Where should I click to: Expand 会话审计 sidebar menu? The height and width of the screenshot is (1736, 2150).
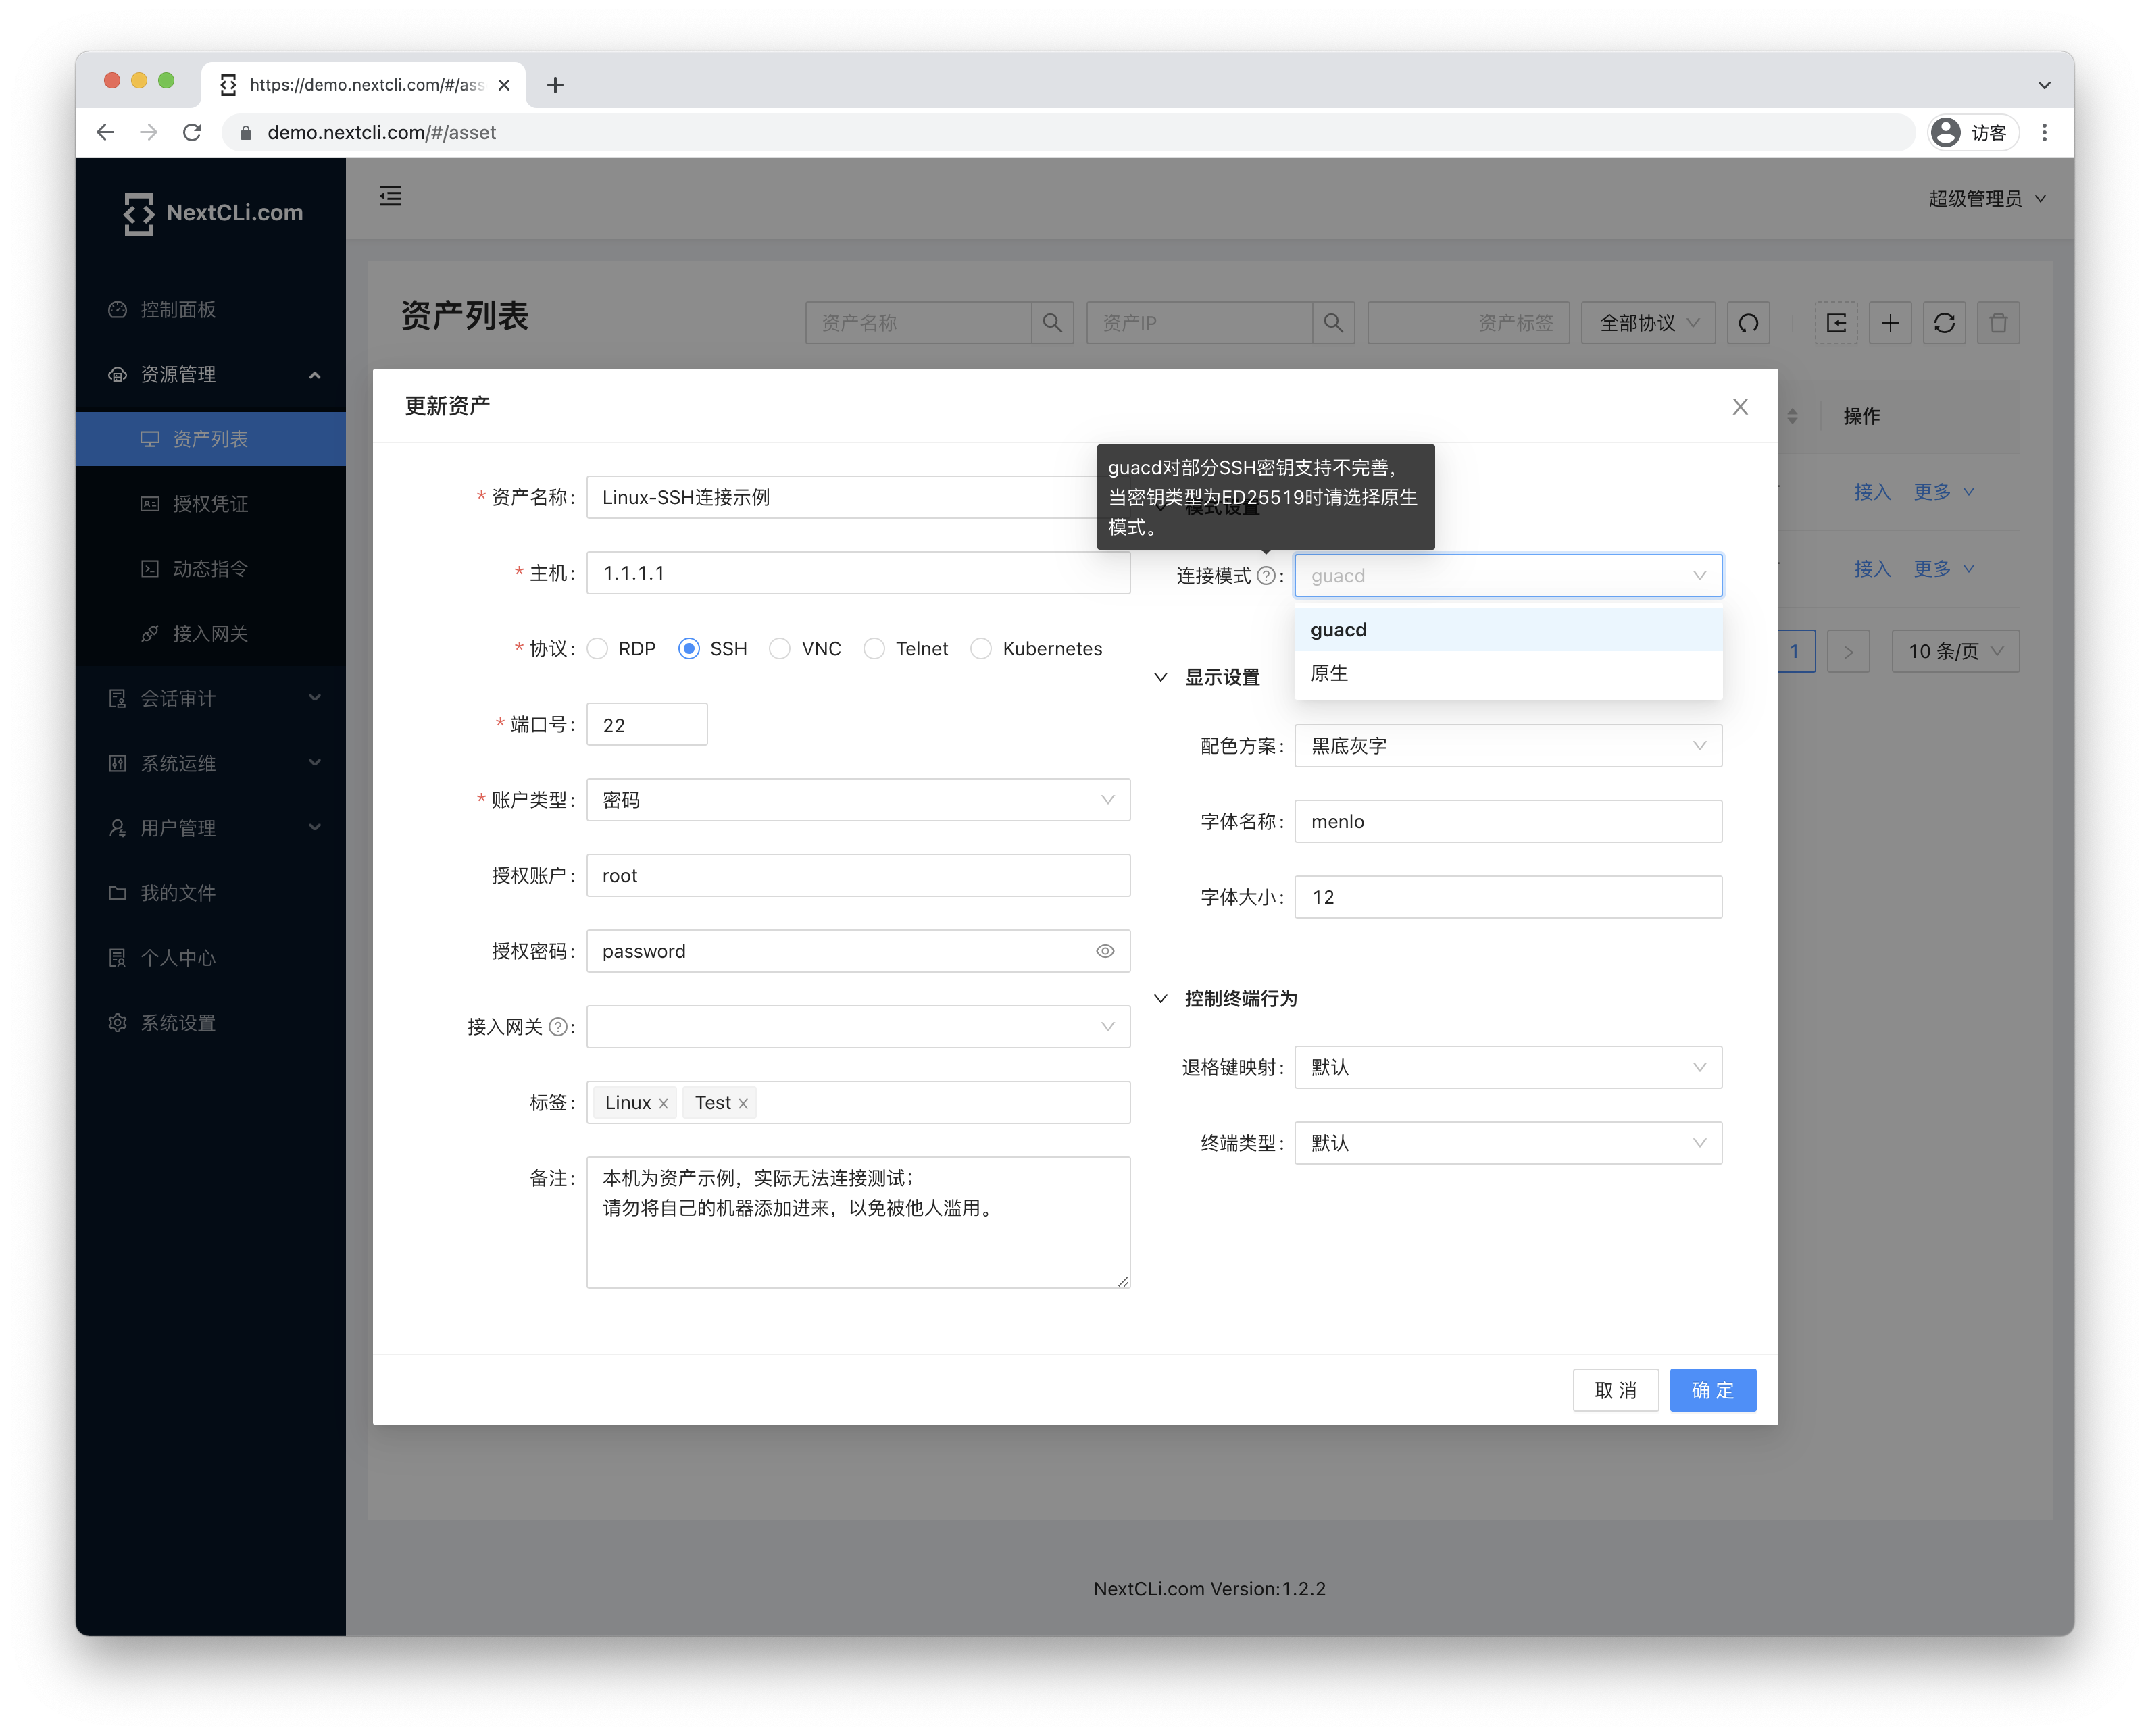coord(211,698)
